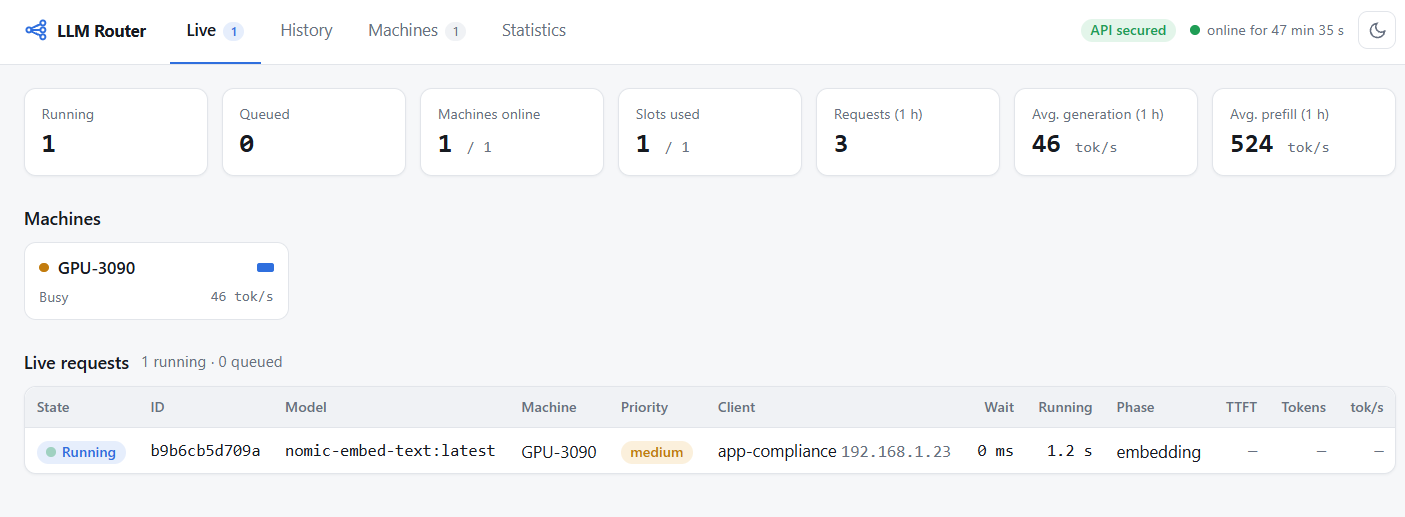Click the Client column header

click(737, 407)
